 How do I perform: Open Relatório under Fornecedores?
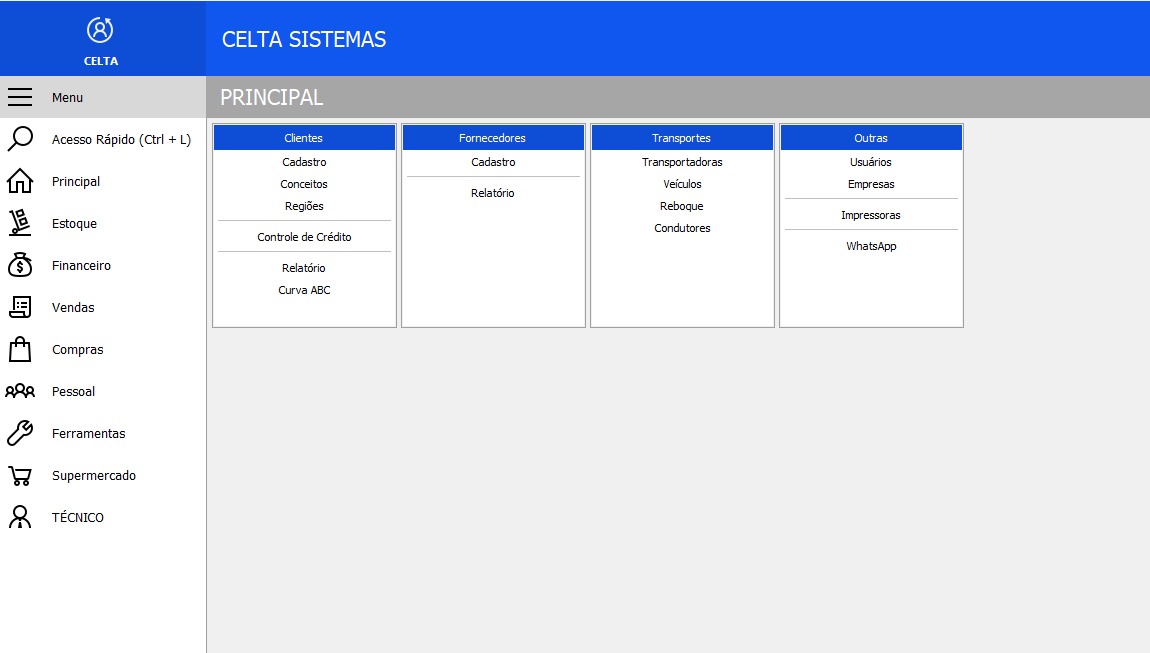pos(493,193)
